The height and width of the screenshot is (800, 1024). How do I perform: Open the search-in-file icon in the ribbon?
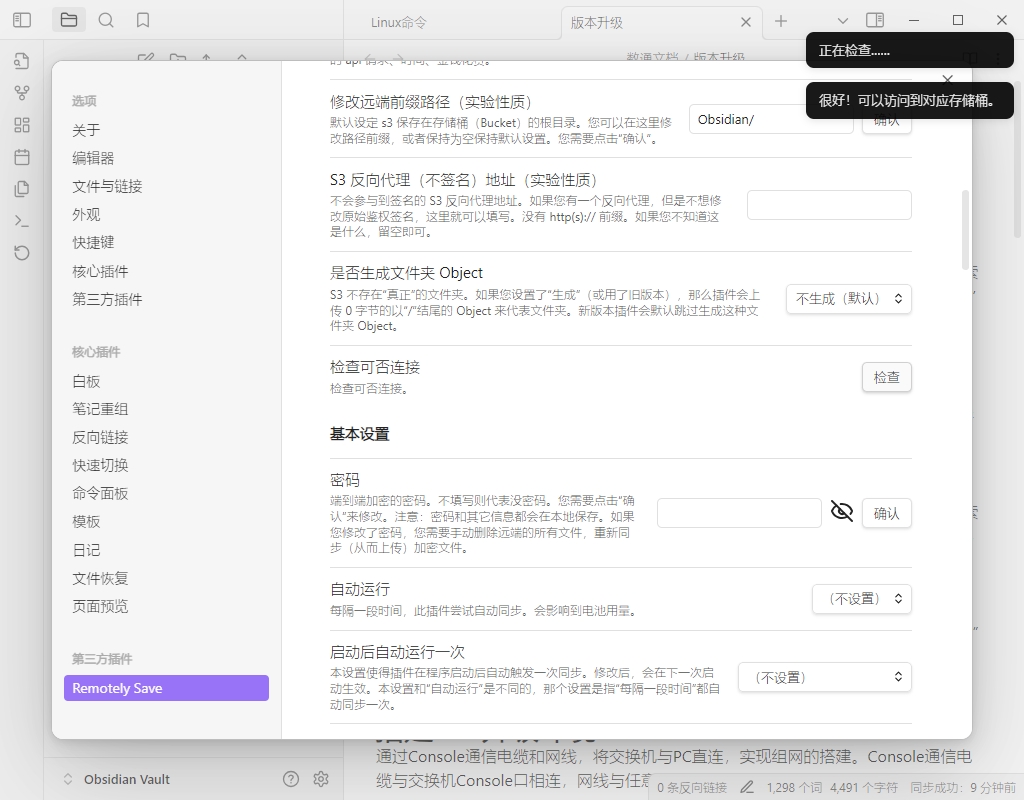(21, 62)
